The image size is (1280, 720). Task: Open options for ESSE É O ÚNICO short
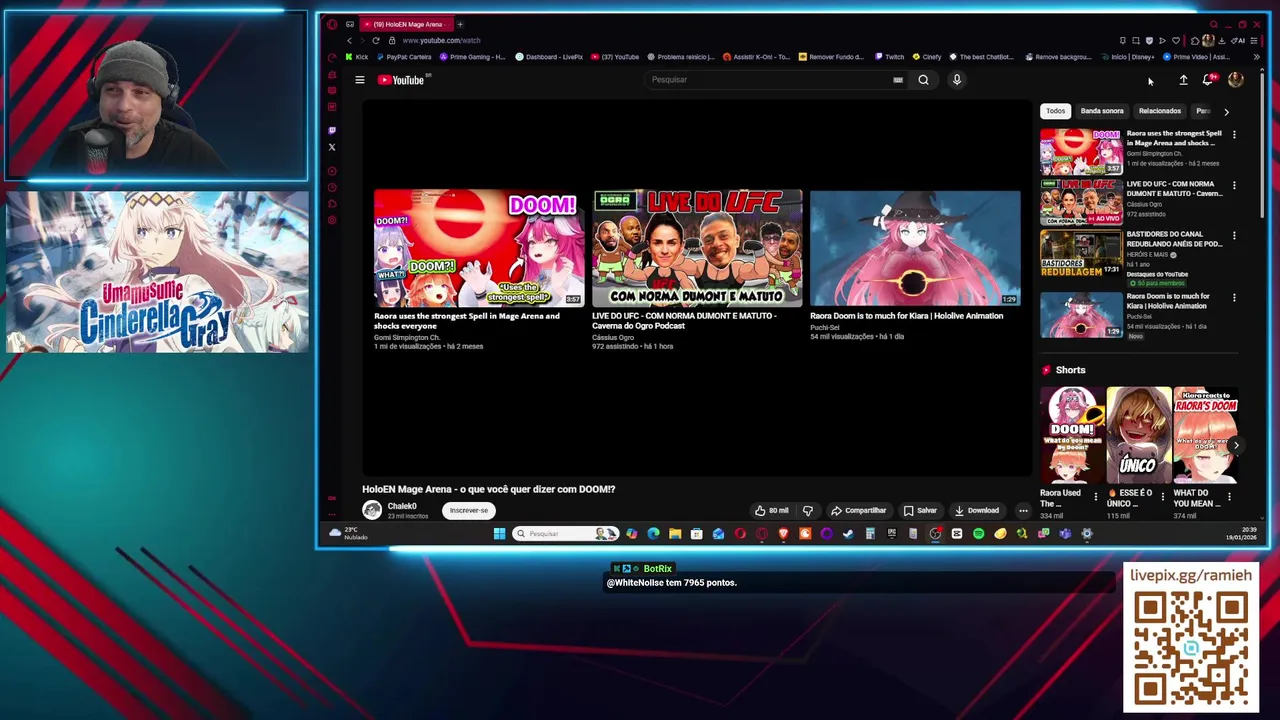tap(1162, 497)
